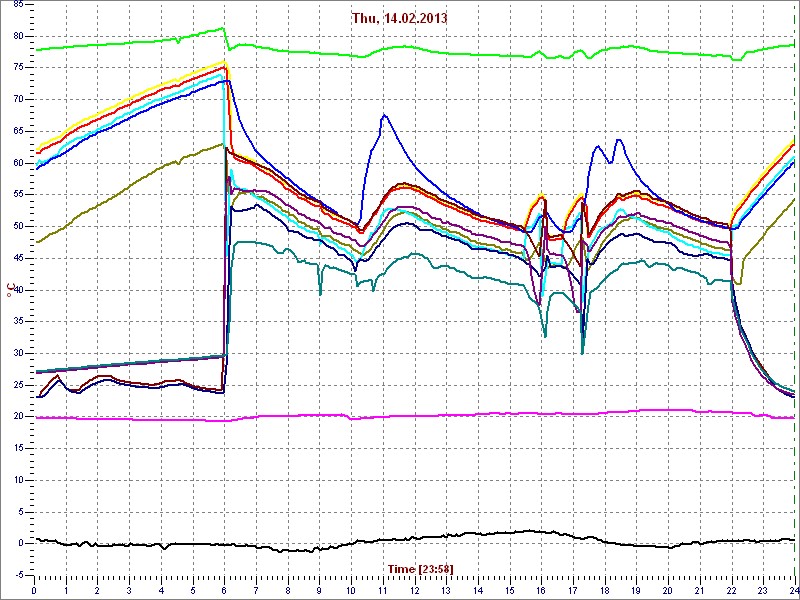Click hour 12 on the time axis
The image size is (800, 600).
pos(414,590)
